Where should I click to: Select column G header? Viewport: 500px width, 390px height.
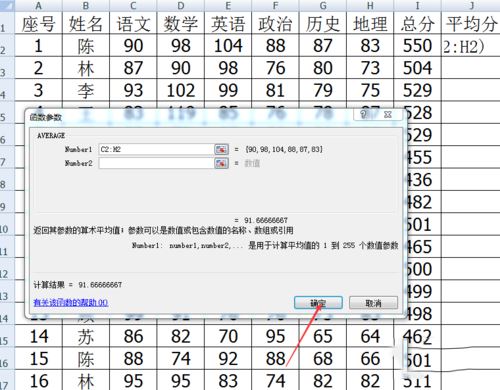(x=323, y=6)
